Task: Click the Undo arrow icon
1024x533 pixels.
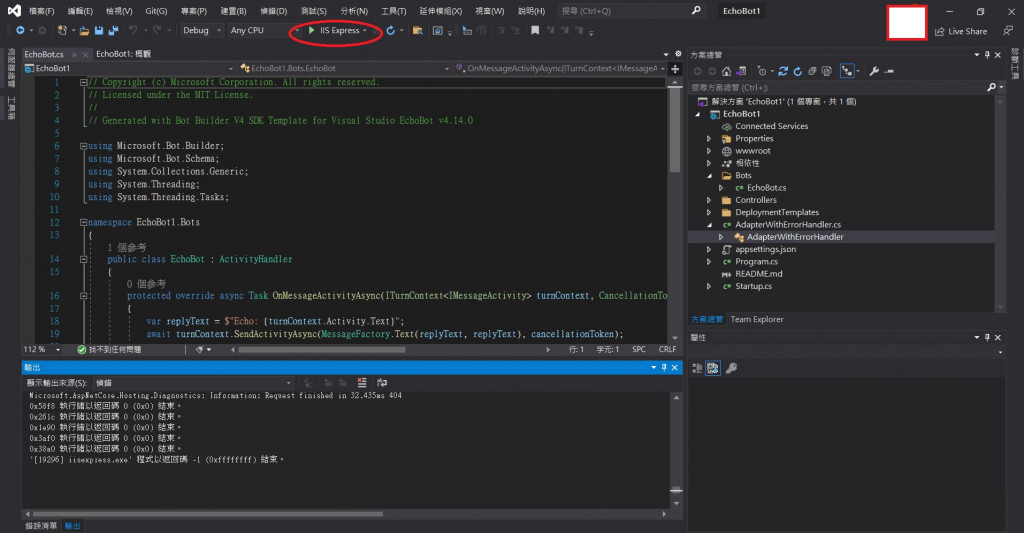Action: (133, 31)
